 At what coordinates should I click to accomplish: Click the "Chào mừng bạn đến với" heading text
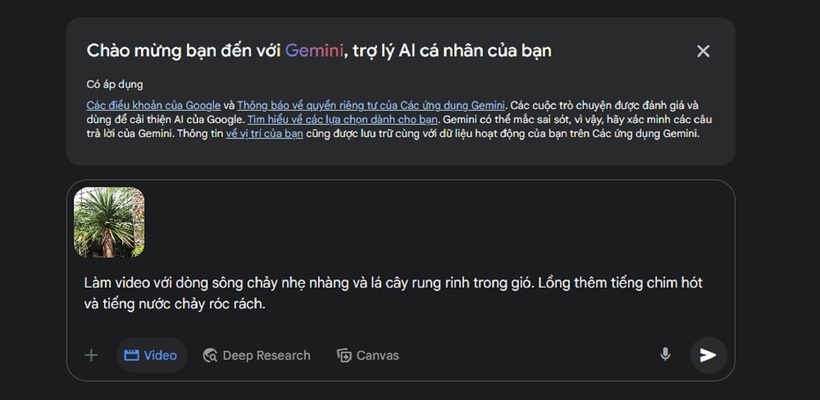pyautogui.click(x=183, y=51)
